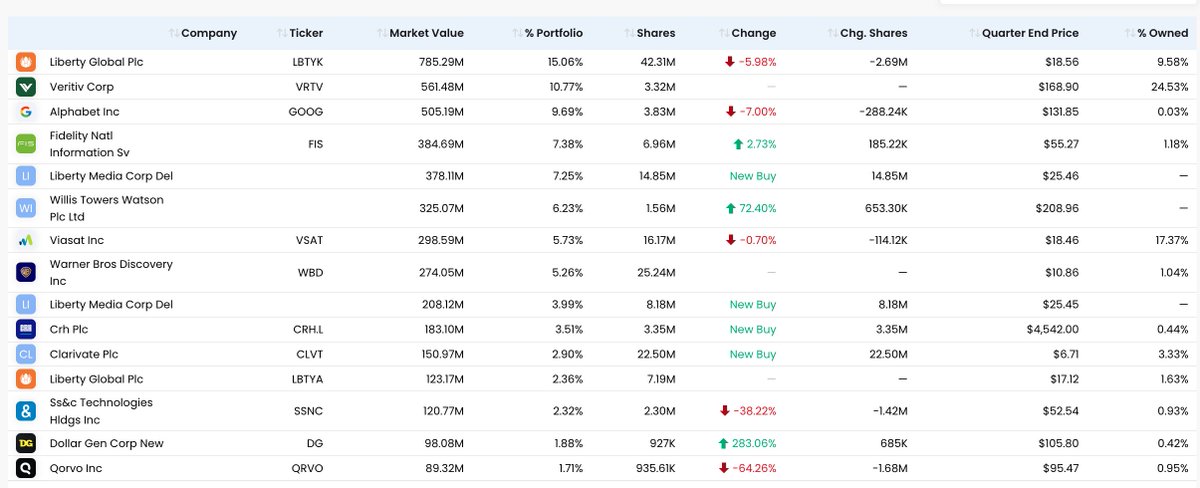This screenshot has width=1200, height=488.
Task: Click the QRVO ticker symbol
Action: (306, 468)
